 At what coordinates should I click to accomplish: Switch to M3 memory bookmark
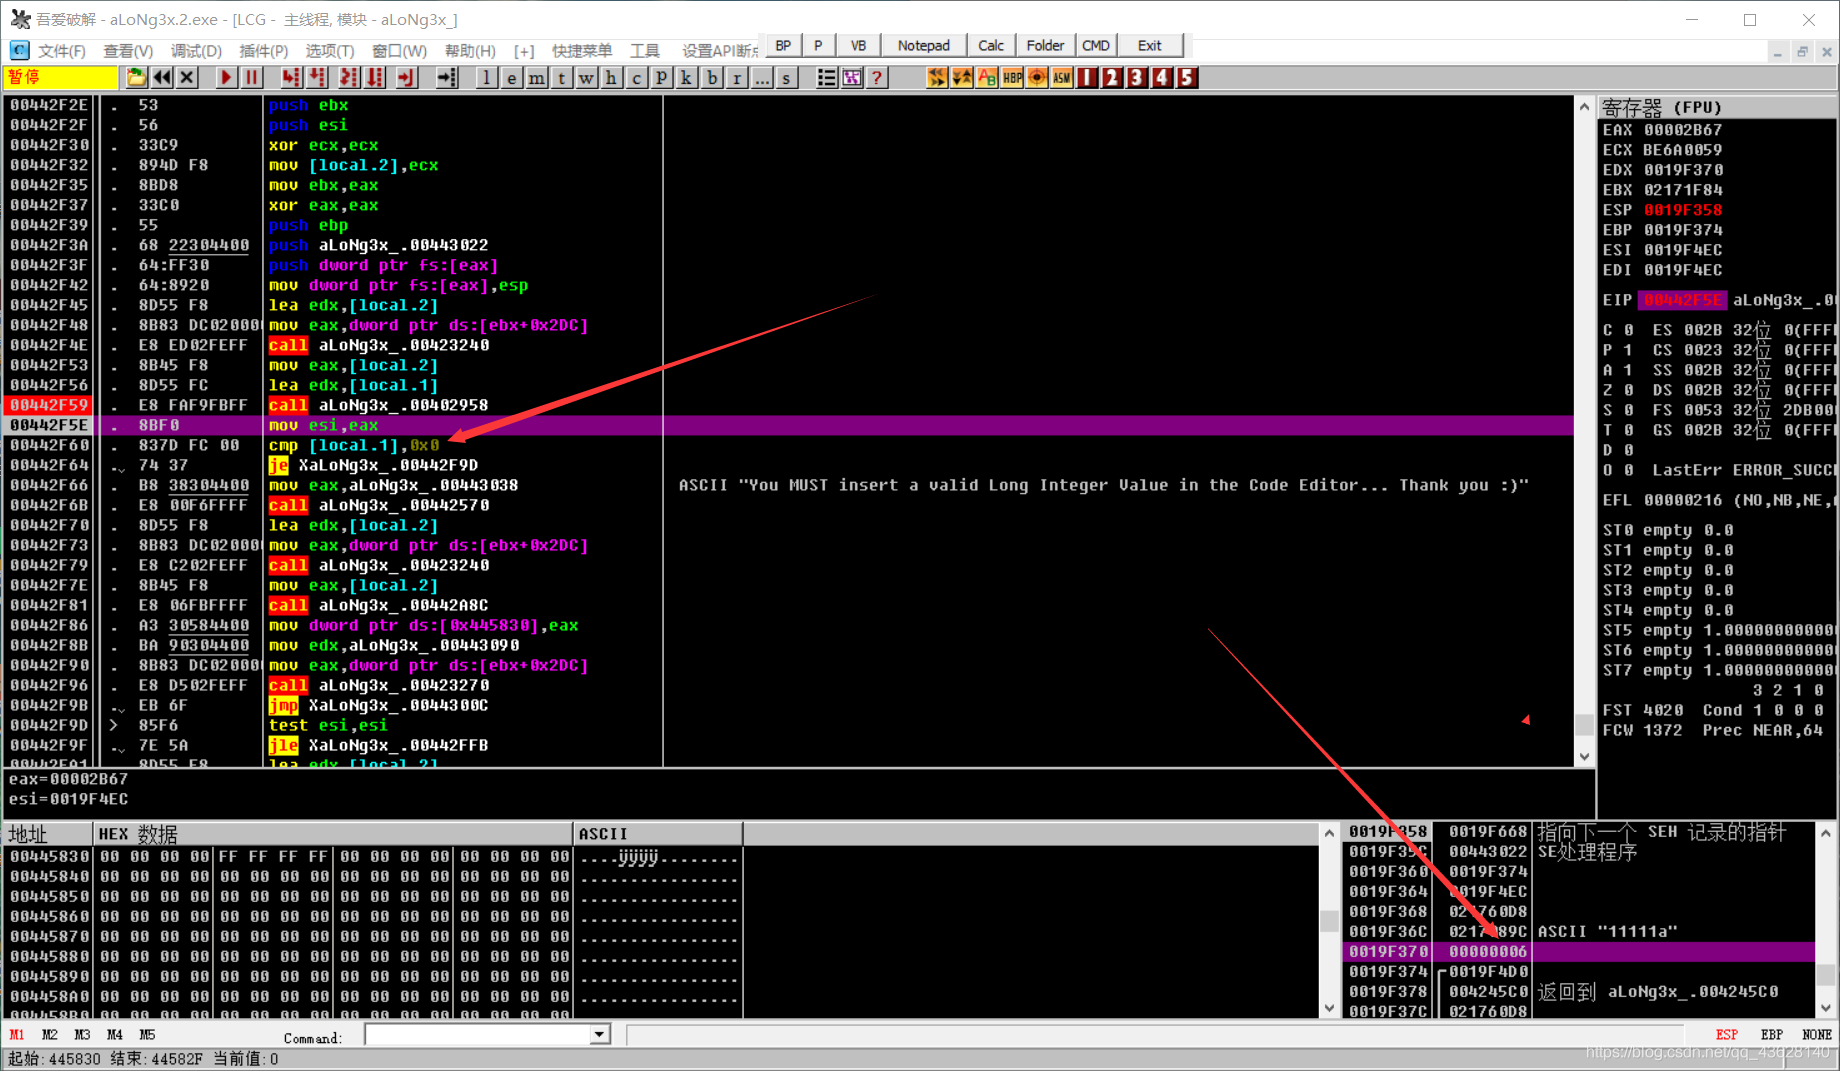[82, 1035]
